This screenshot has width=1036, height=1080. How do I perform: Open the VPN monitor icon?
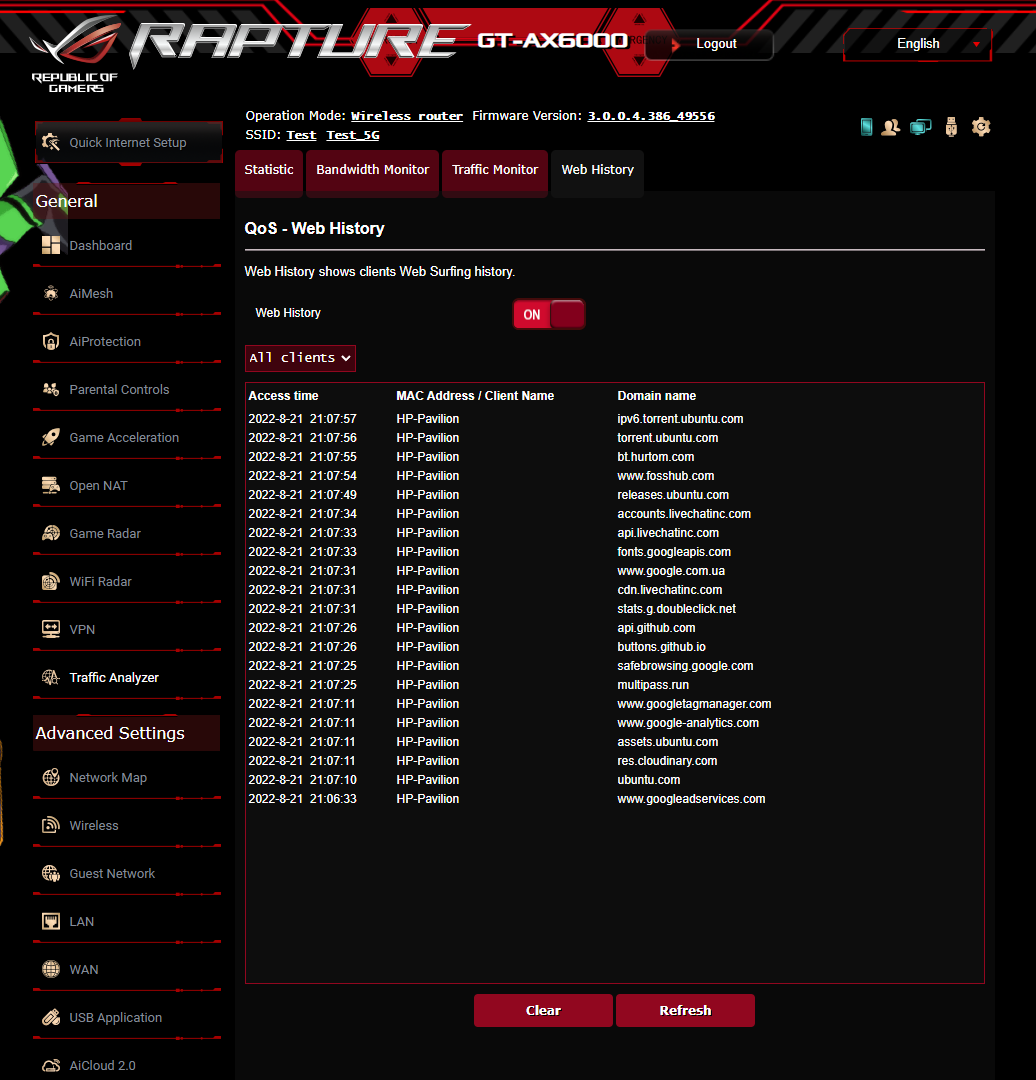pyautogui.click(x=51, y=629)
